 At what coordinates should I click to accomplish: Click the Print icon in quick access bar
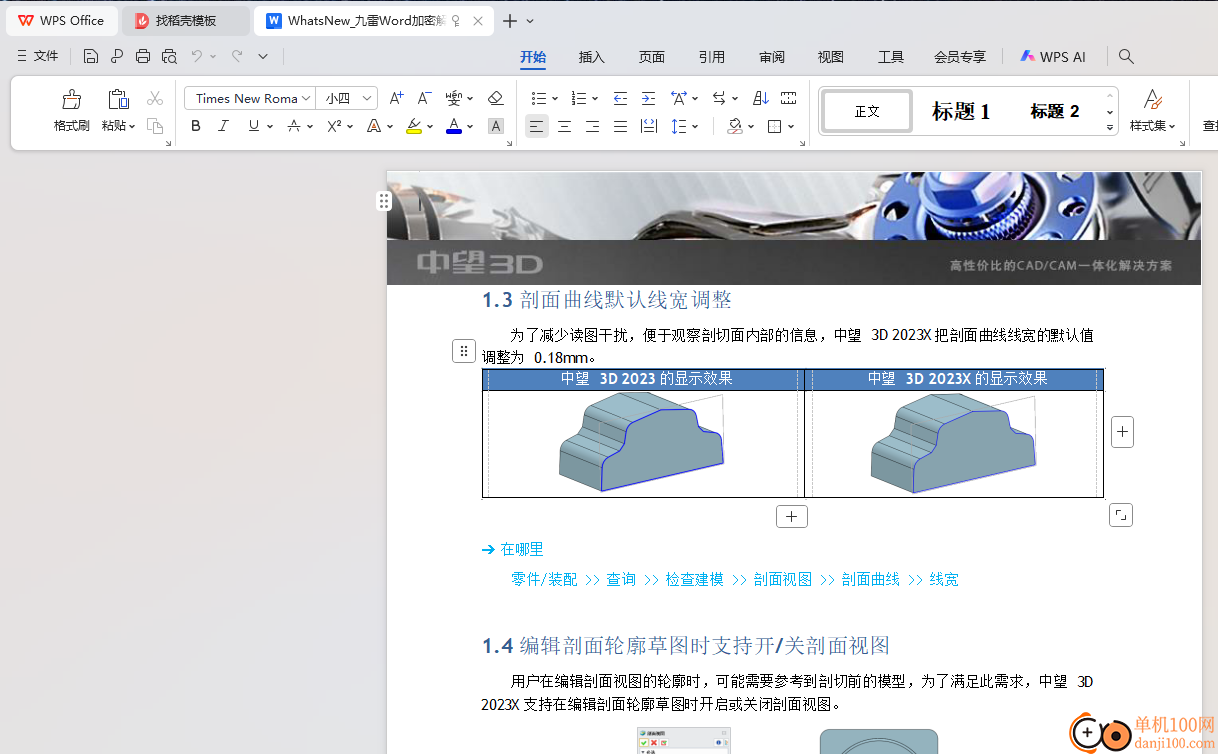pyautogui.click(x=143, y=56)
